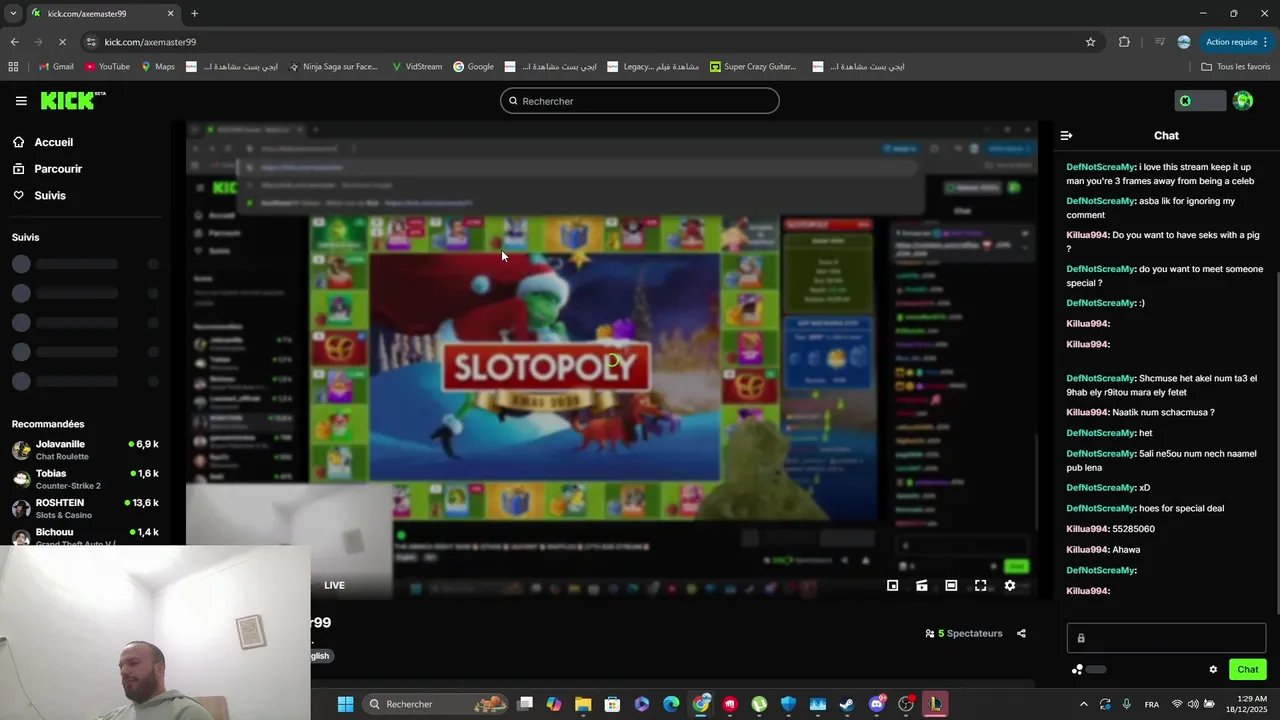Open recommended channel Jolavanille
1280x720 pixels.
pyautogui.click(x=85, y=450)
